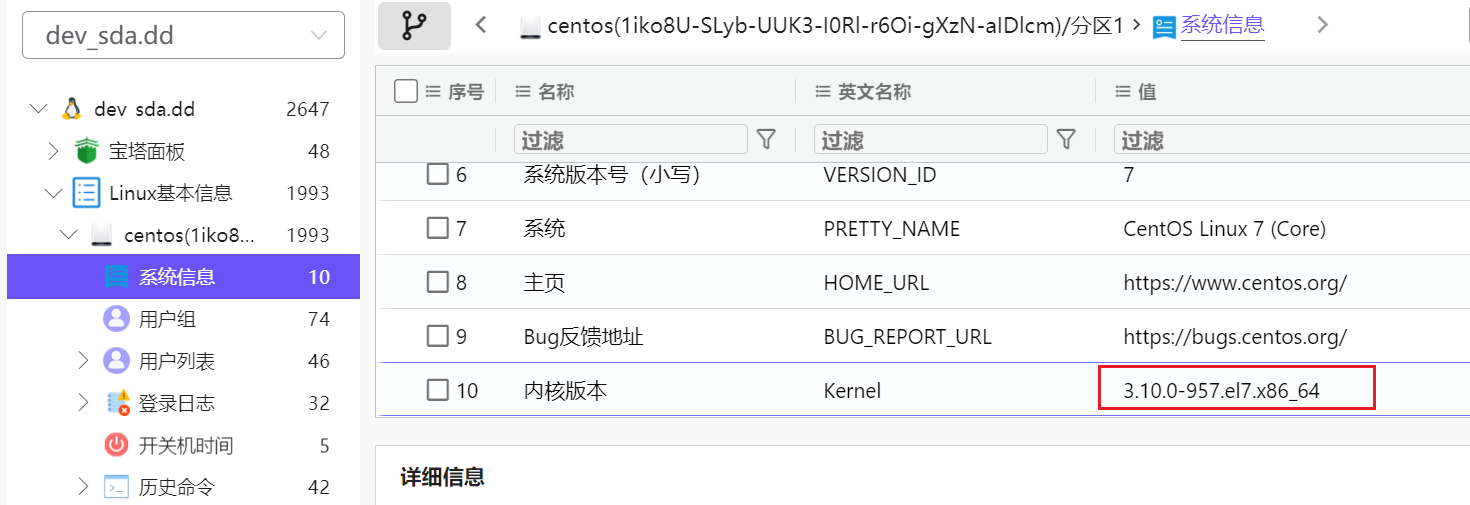This screenshot has width=1470, height=505.
Task: Check the row 10 内核版本 checkbox
Action: point(437,390)
